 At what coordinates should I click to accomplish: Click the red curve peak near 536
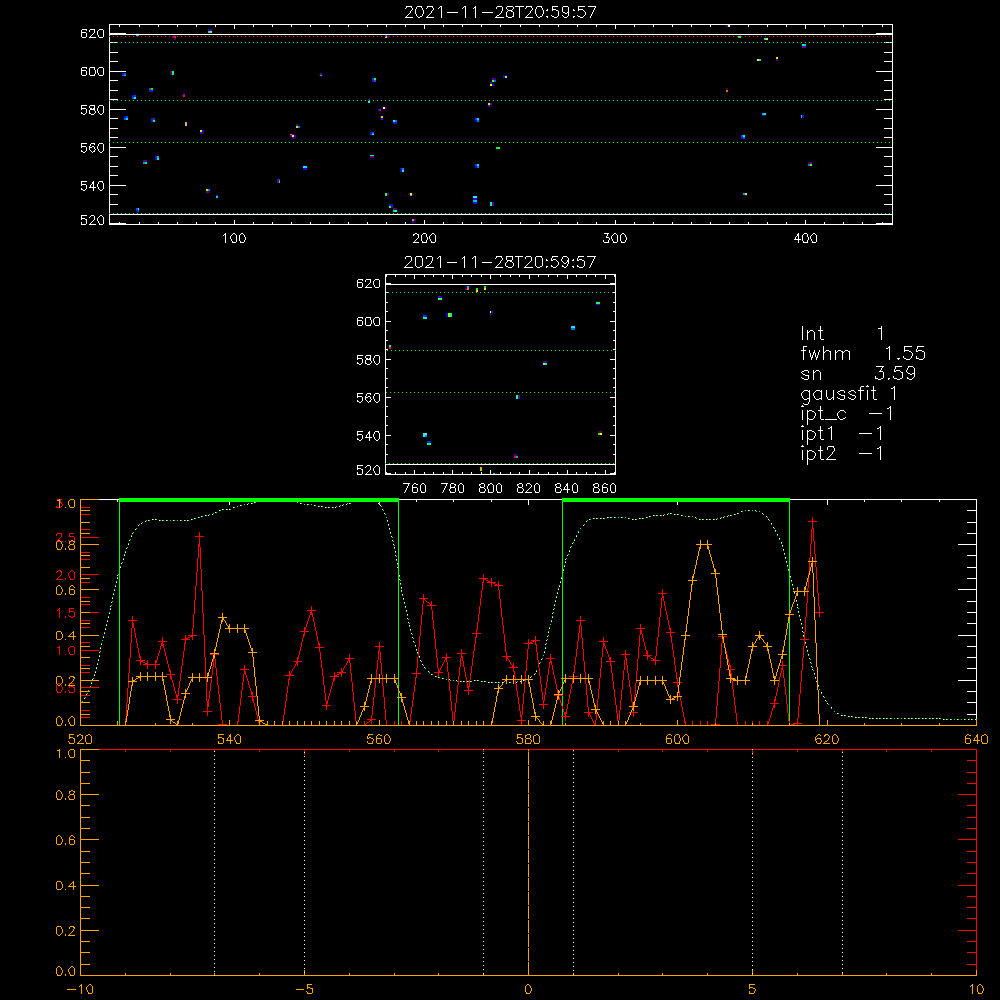pyautogui.click(x=200, y=536)
